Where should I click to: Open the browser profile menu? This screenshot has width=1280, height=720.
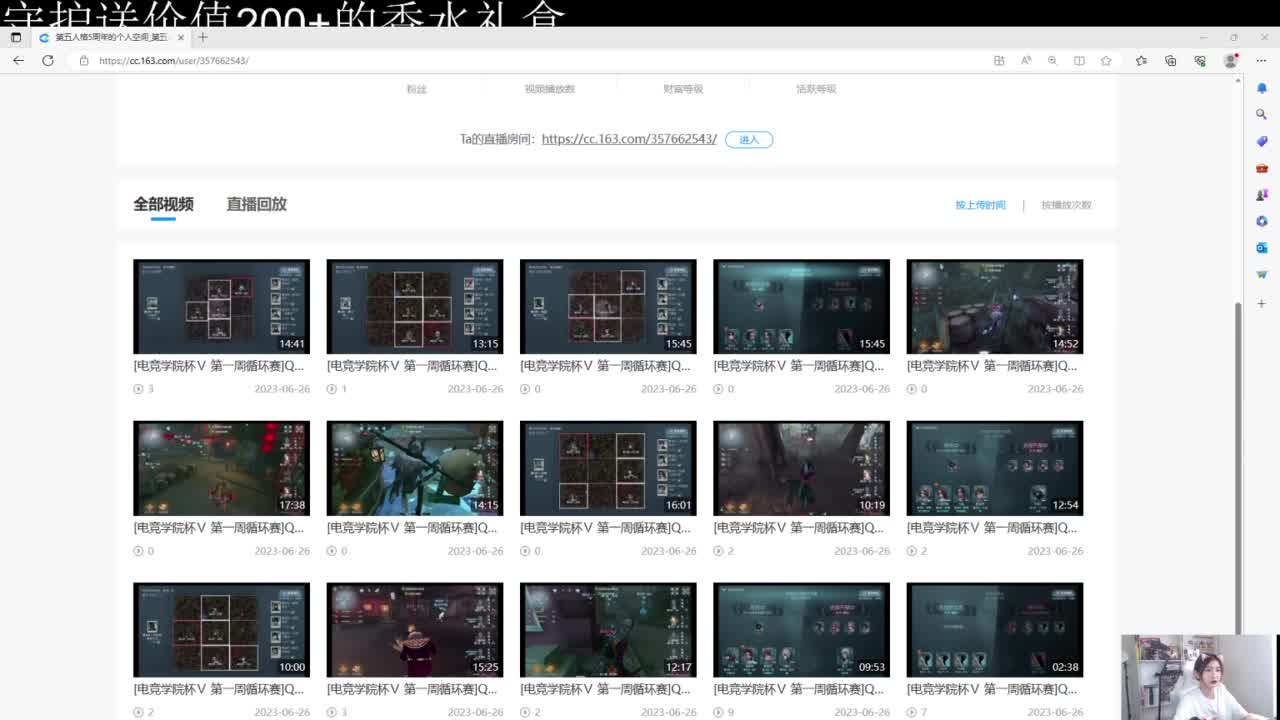(1231, 60)
